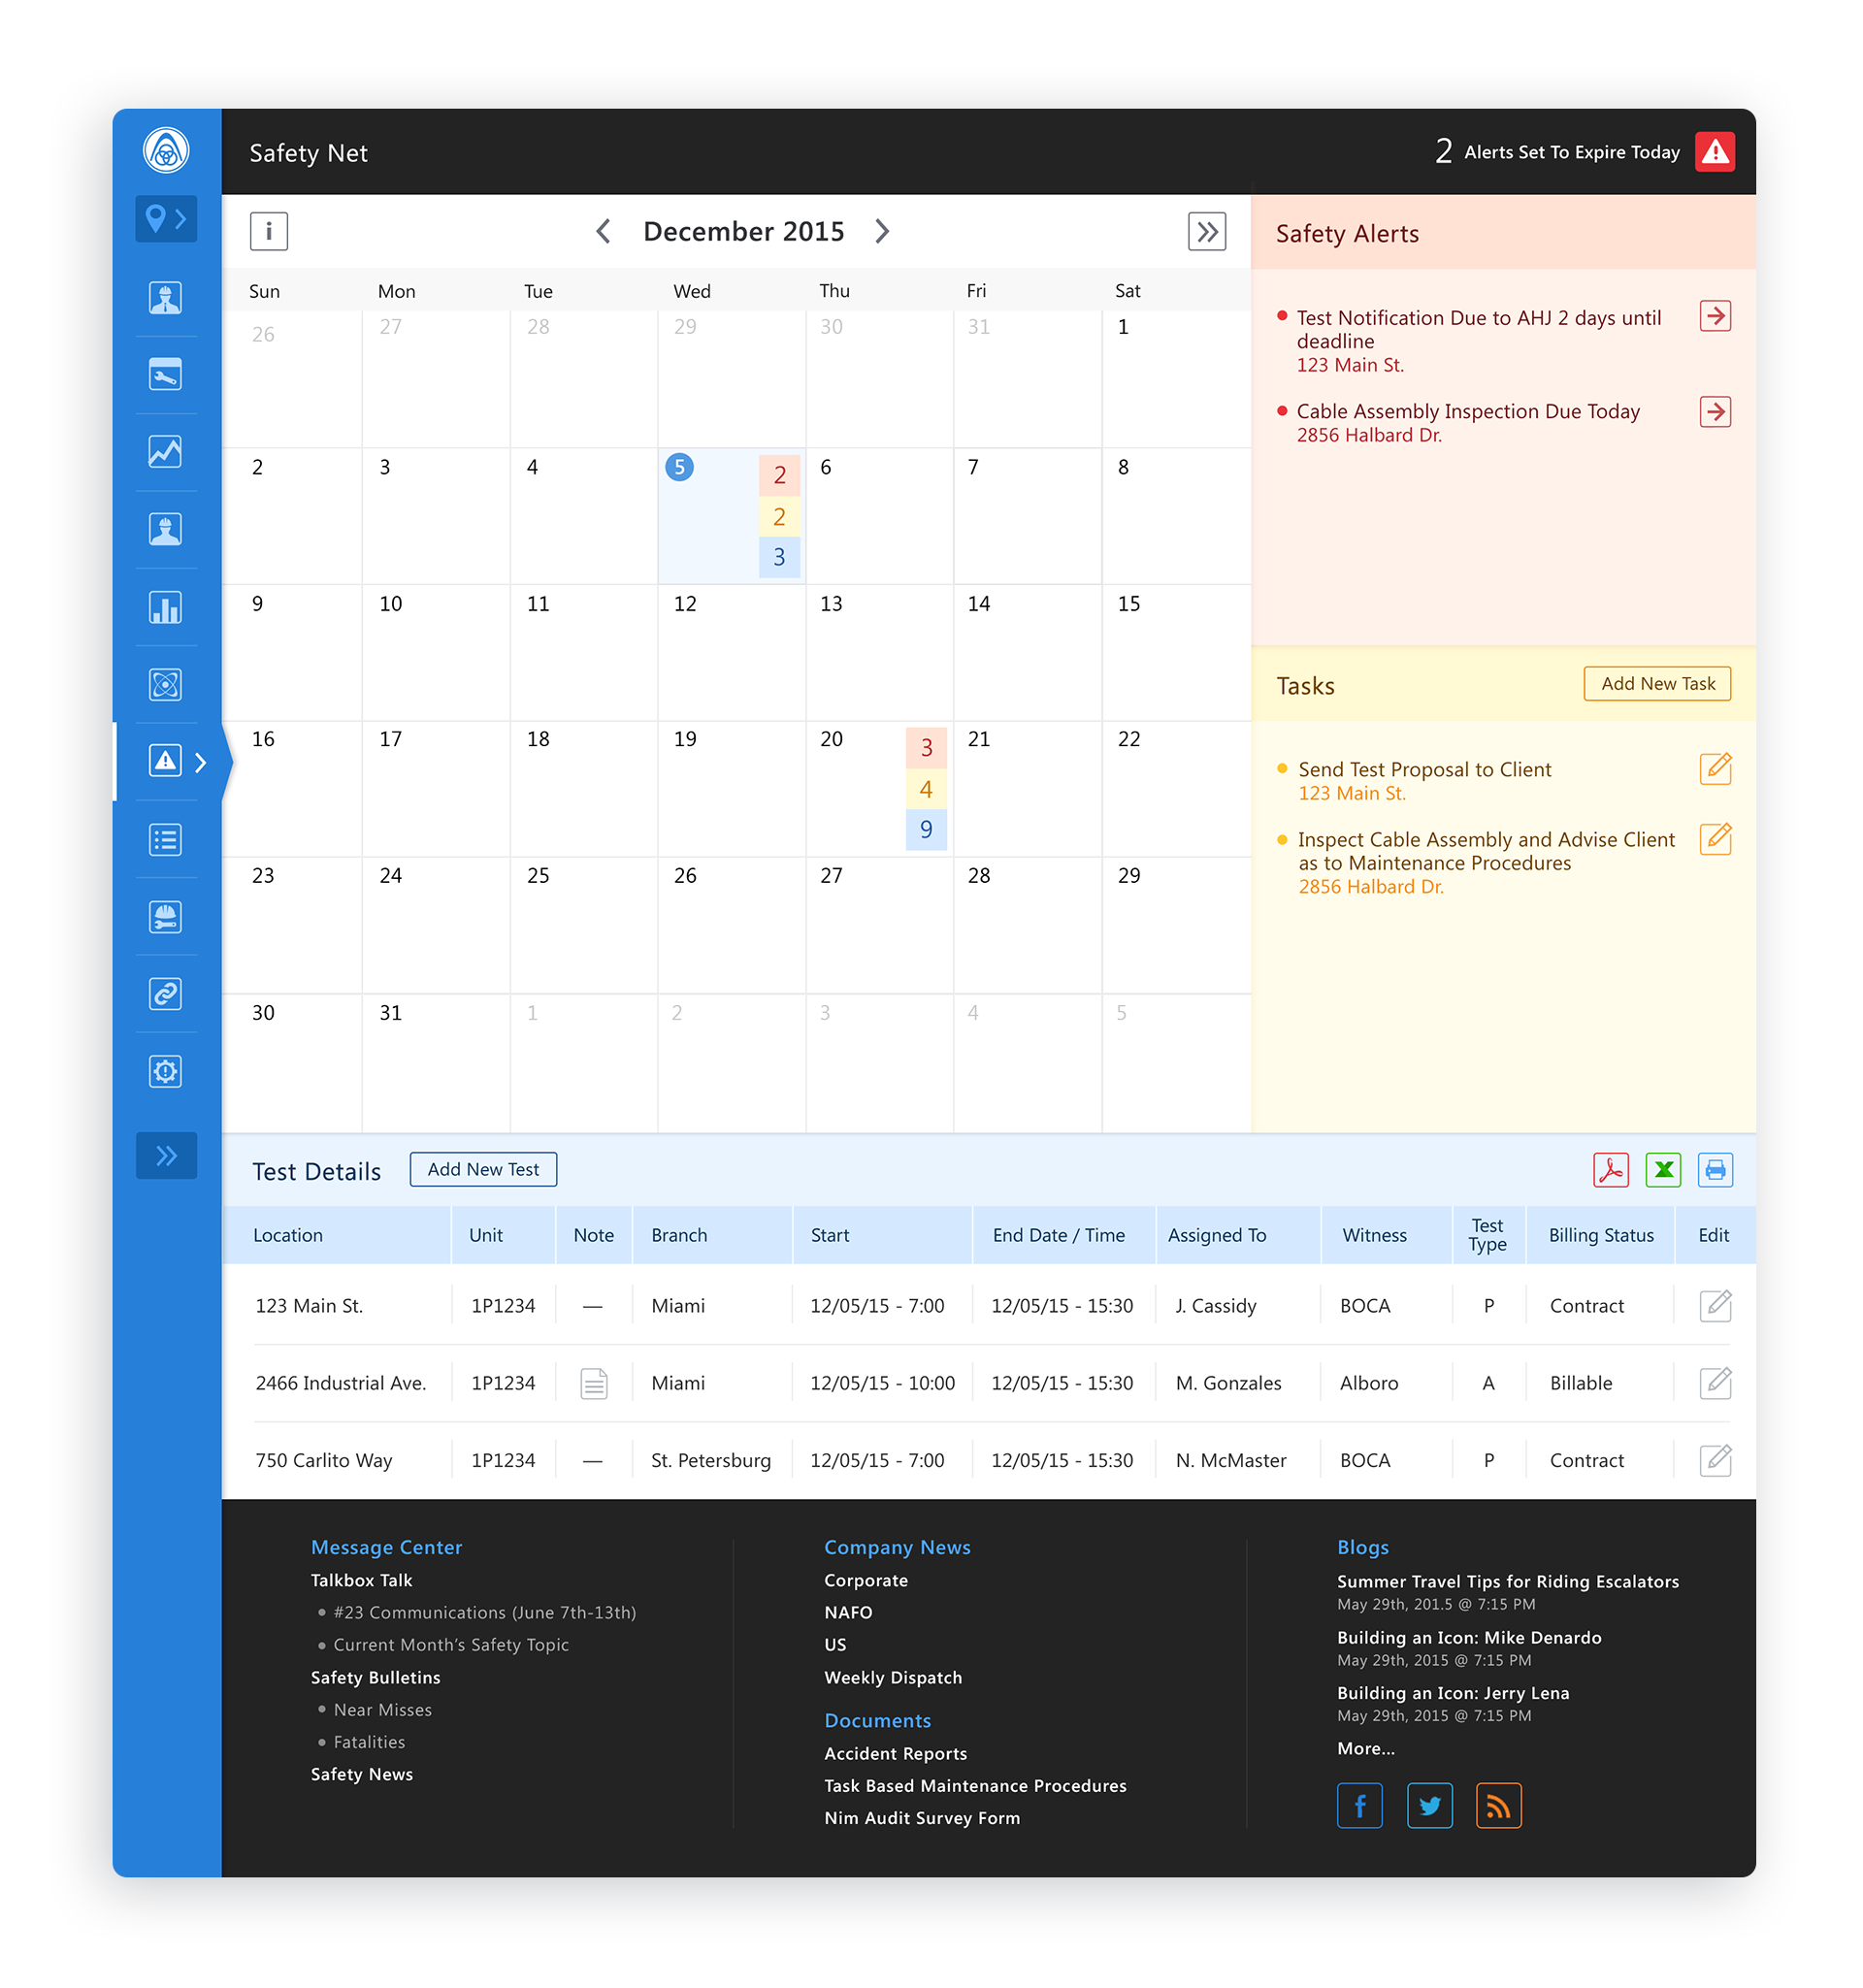Screen dimensions: 1863x1988
Task: Open the hard hat tools sidebar icon
Action: point(166,917)
